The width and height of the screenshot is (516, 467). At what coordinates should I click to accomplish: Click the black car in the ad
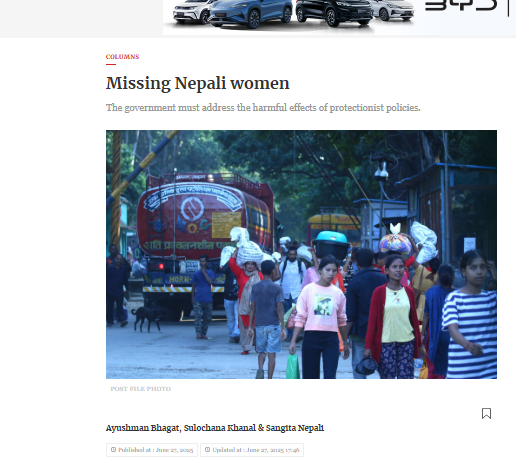coord(335,13)
